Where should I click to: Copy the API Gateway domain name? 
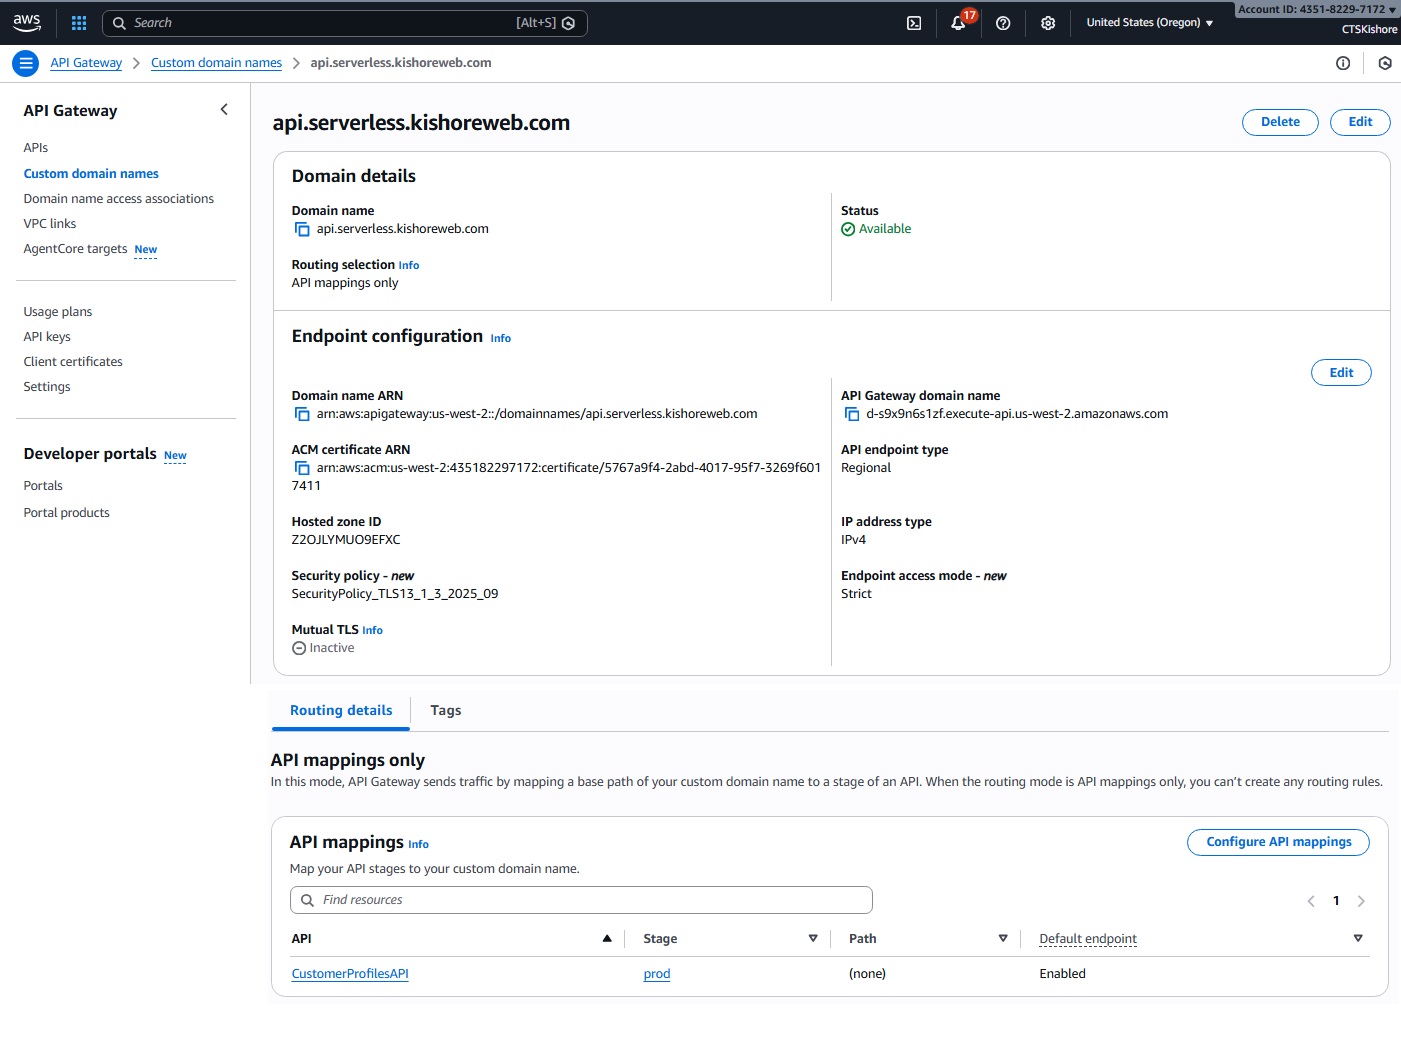coord(852,414)
